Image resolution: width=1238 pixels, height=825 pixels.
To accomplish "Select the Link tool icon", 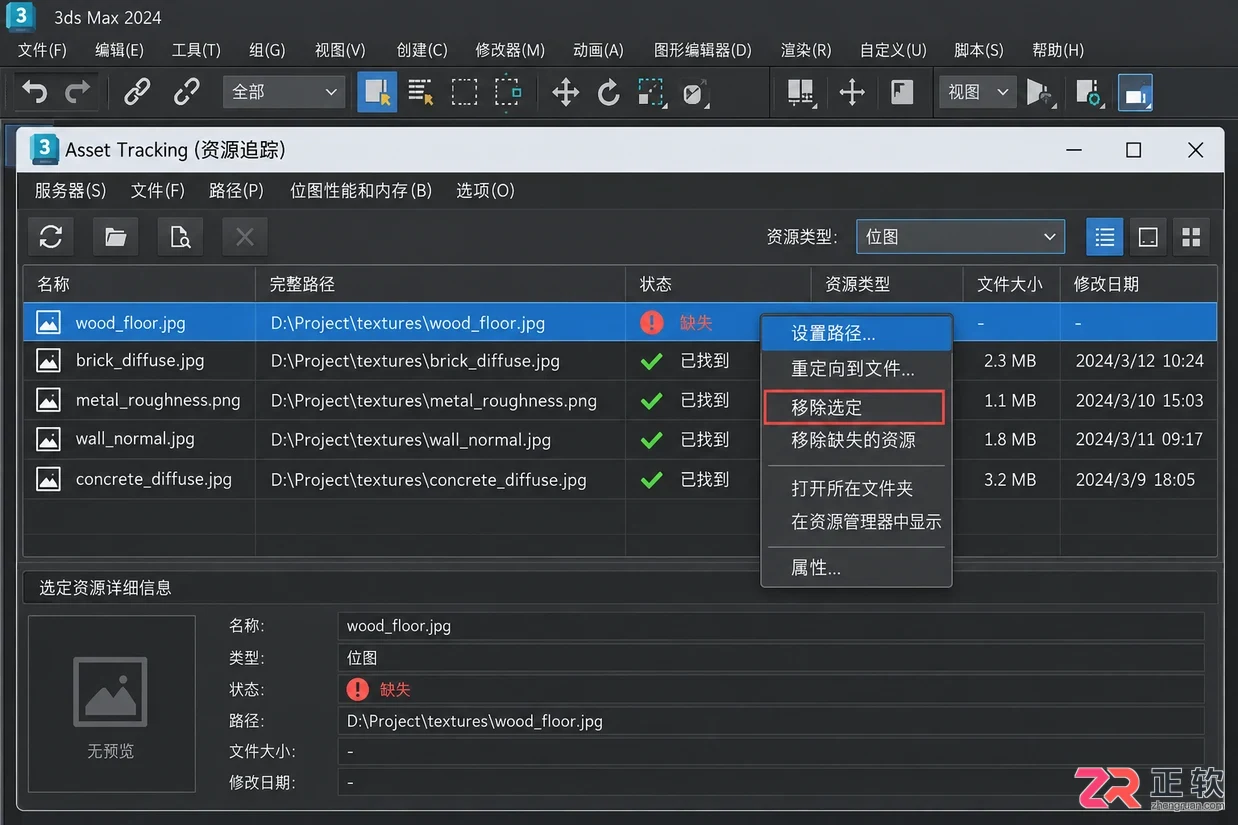I will click(137, 93).
